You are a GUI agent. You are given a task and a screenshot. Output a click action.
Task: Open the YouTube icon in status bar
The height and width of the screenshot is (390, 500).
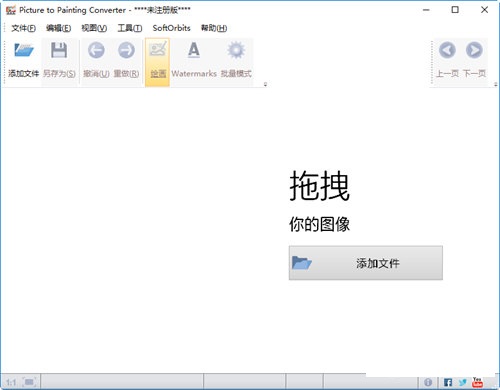pyautogui.click(x=477, y=382)
